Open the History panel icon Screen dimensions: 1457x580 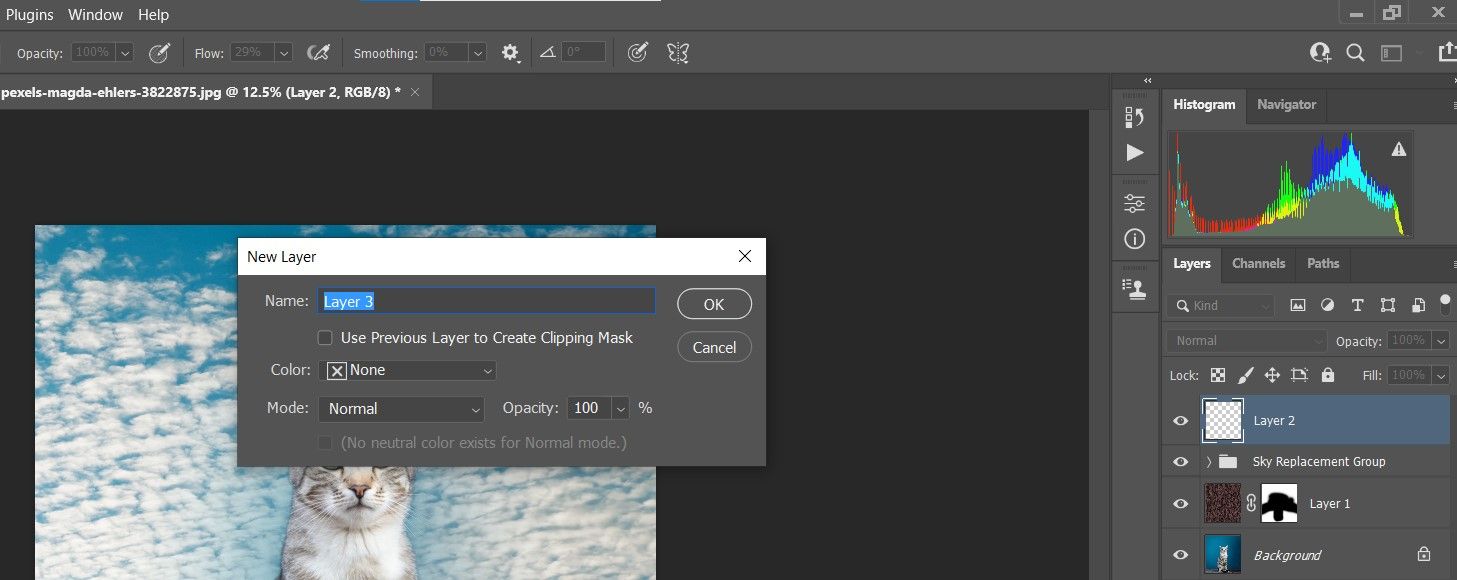[x=1134, y=117]
